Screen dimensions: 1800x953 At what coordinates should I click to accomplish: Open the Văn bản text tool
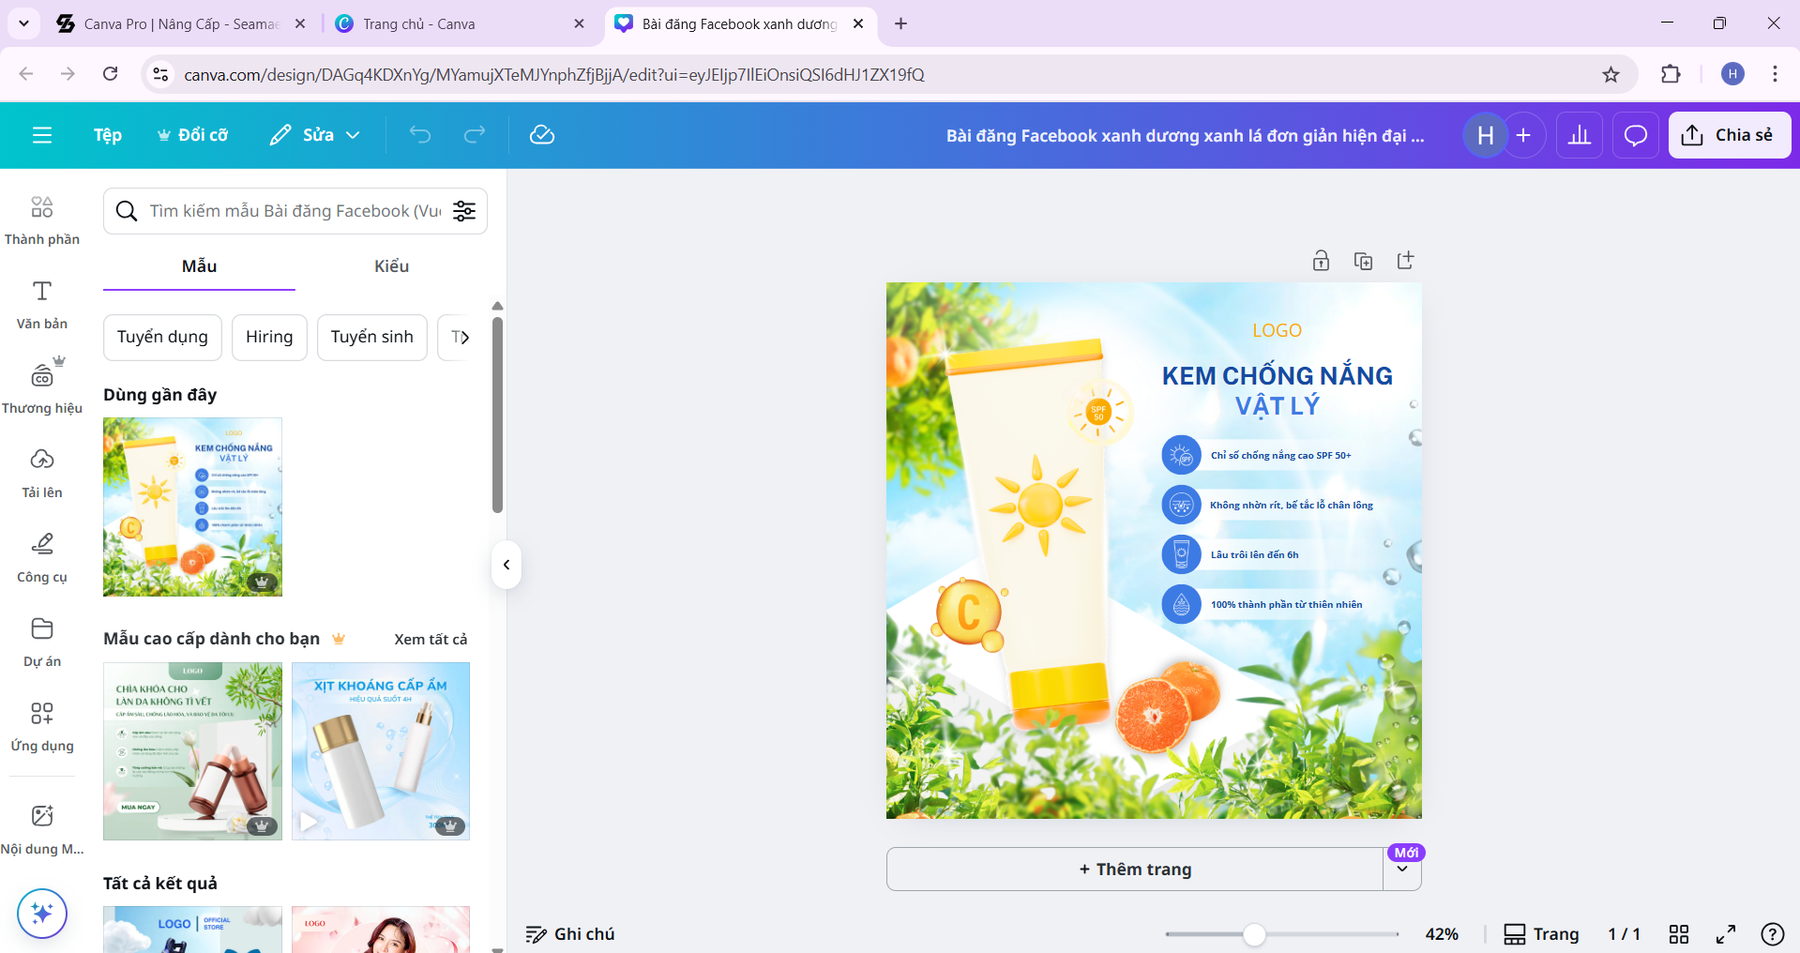pos(42,304)
